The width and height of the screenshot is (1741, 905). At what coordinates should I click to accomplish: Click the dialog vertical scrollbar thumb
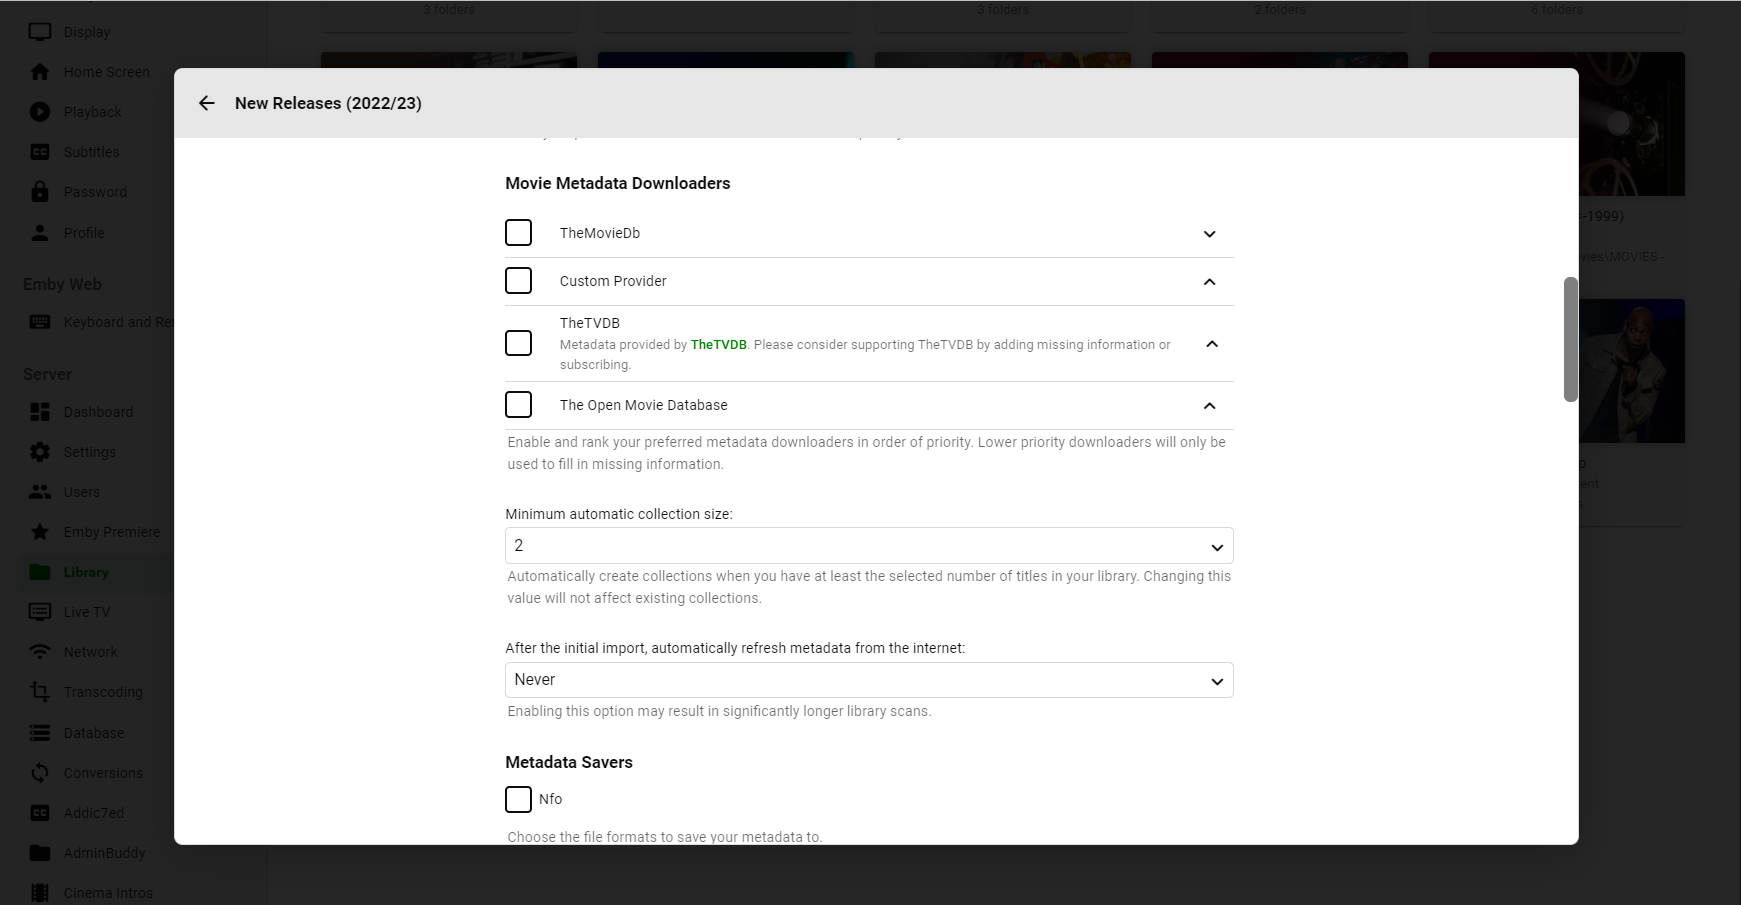tap(1570, 340)
